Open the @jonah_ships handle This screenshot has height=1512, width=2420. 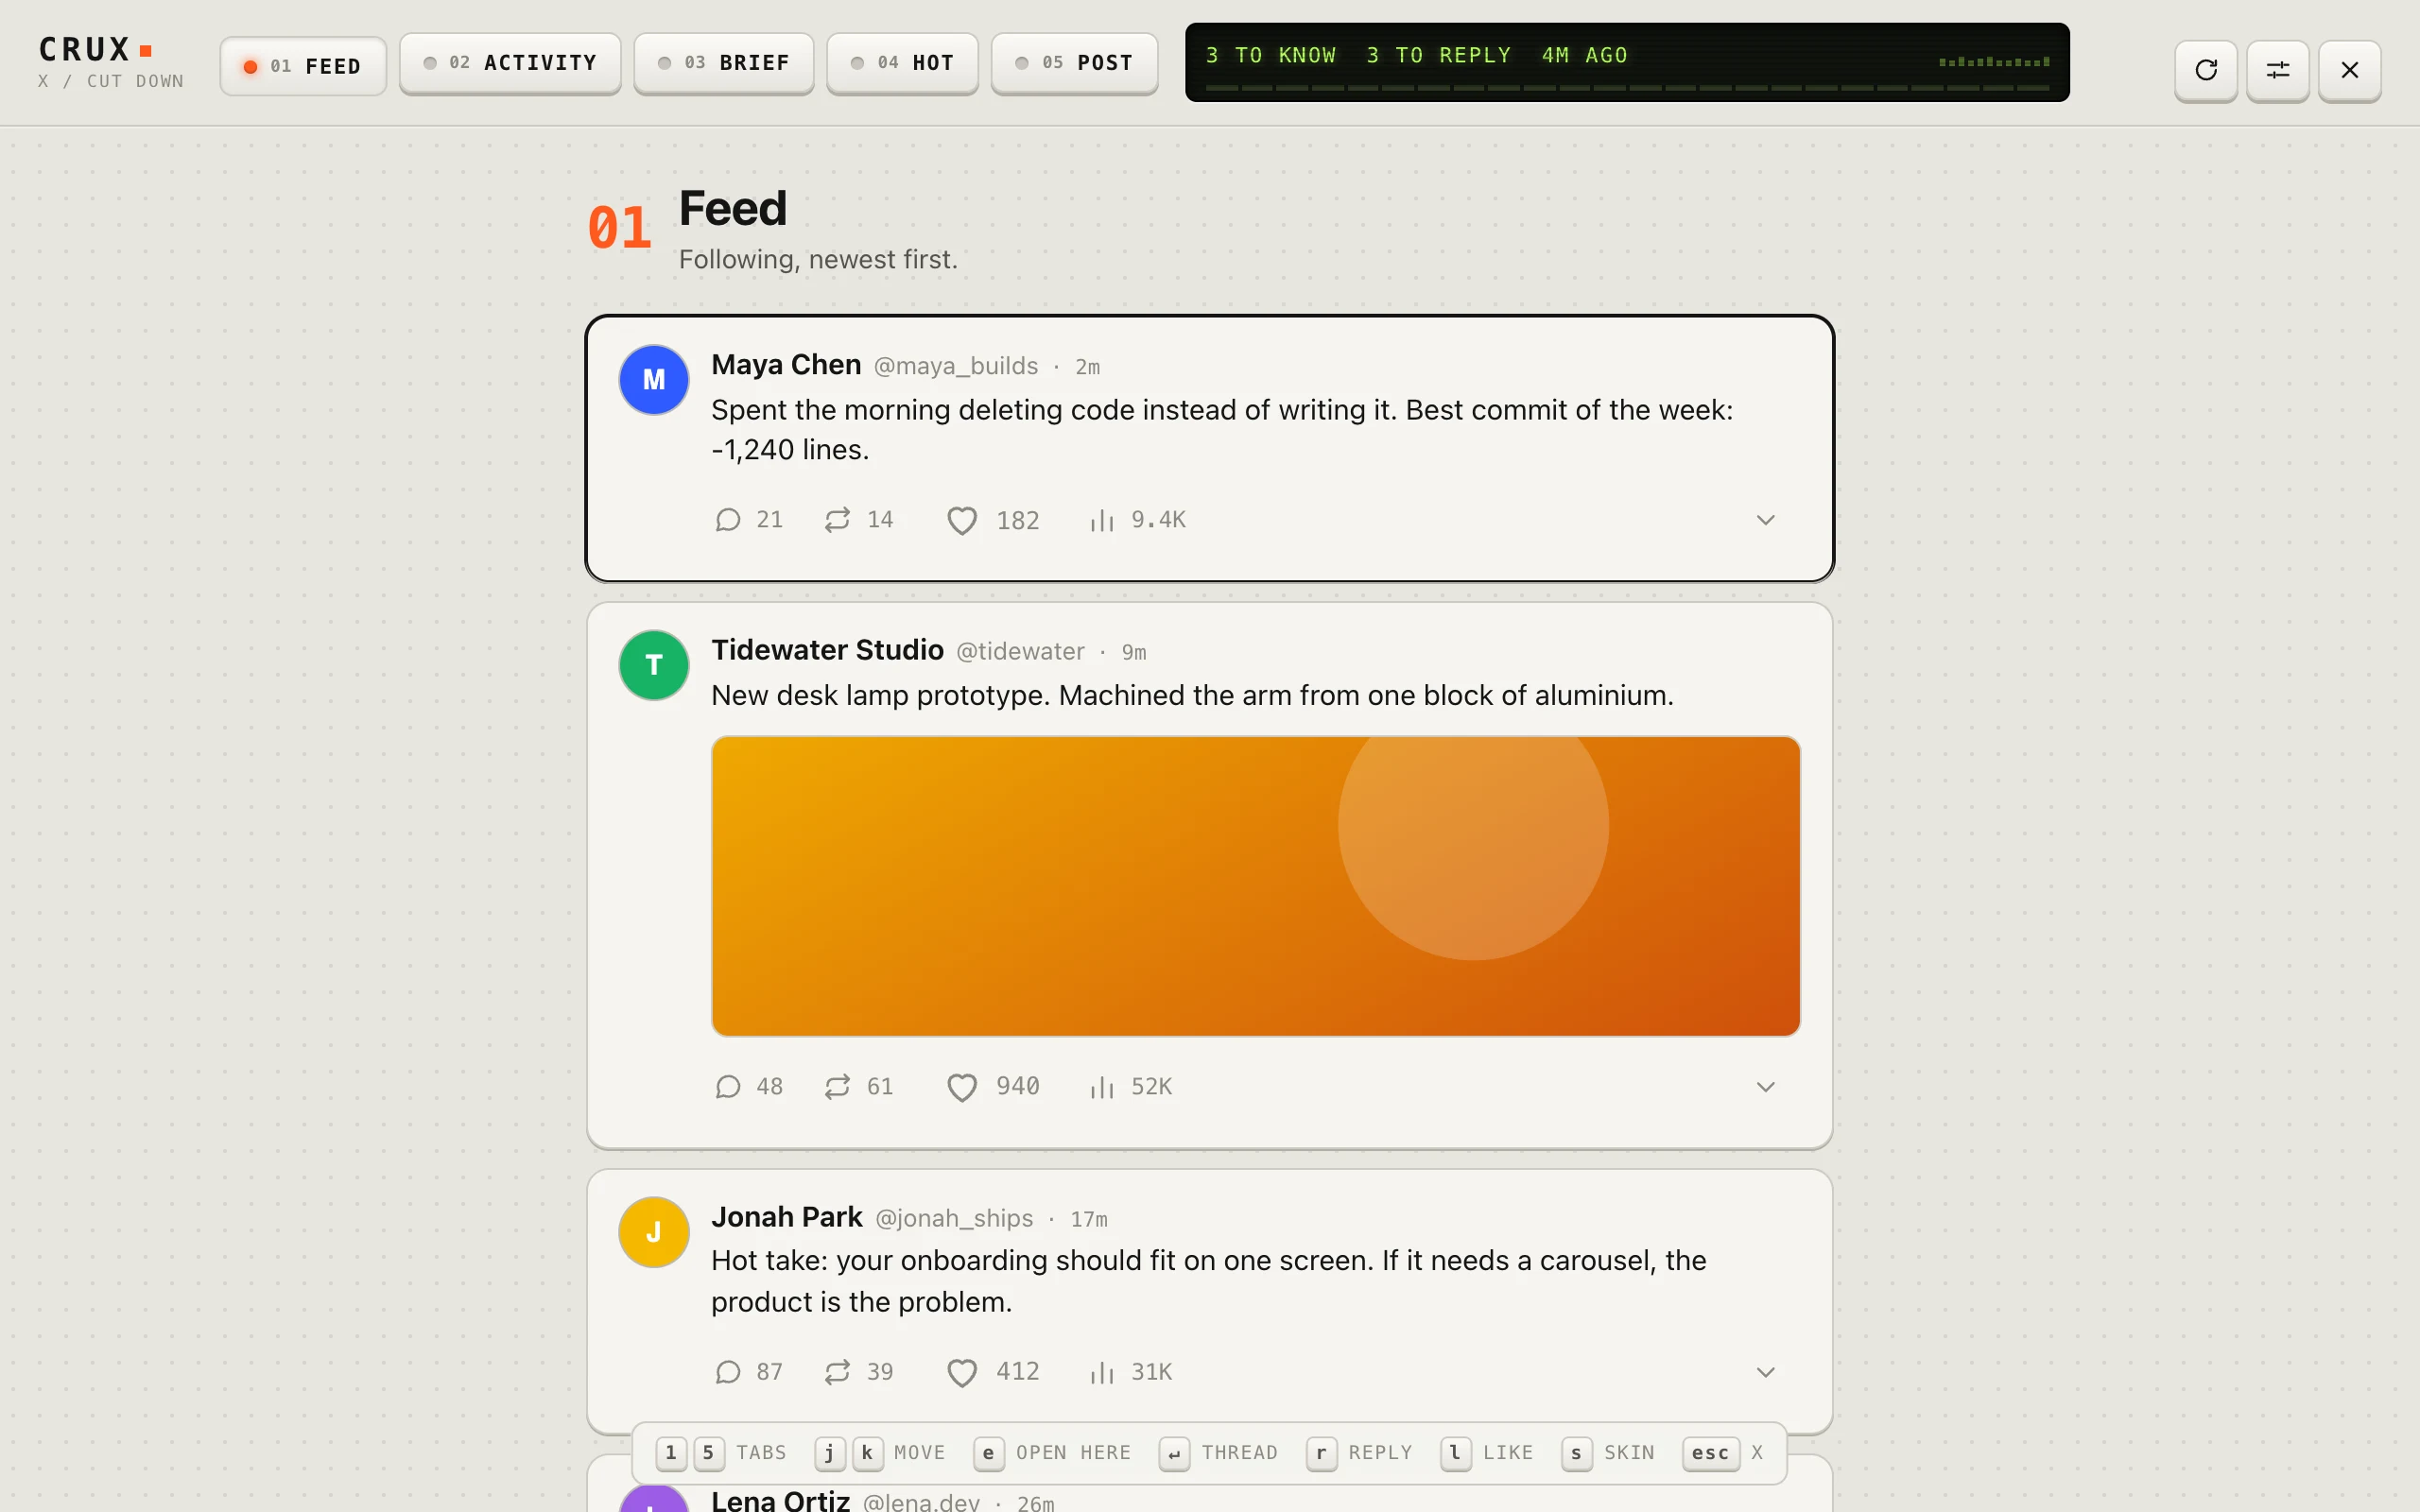[954, 1218]
